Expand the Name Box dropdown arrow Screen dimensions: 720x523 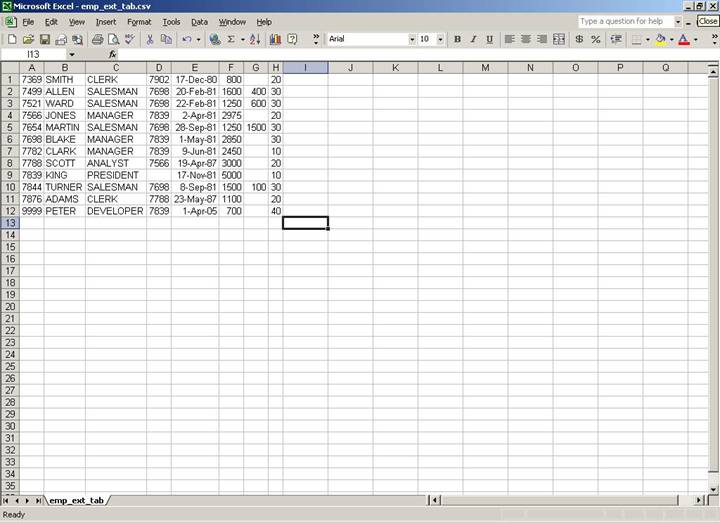[x=71, y=54]
